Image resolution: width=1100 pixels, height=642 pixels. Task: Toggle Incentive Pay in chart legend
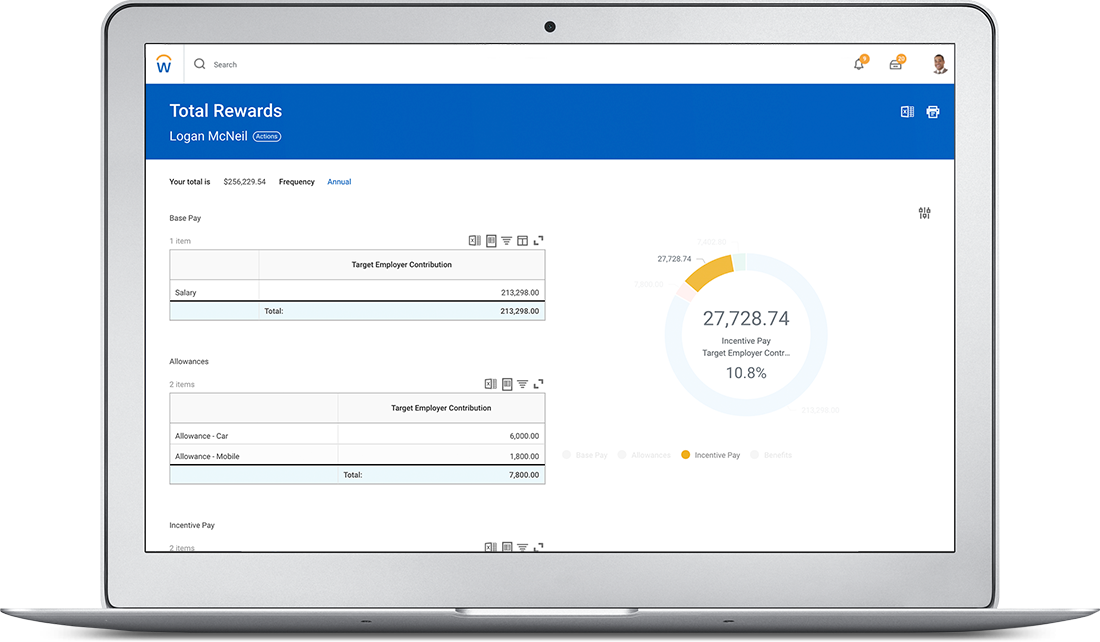[x=710, y=455]
